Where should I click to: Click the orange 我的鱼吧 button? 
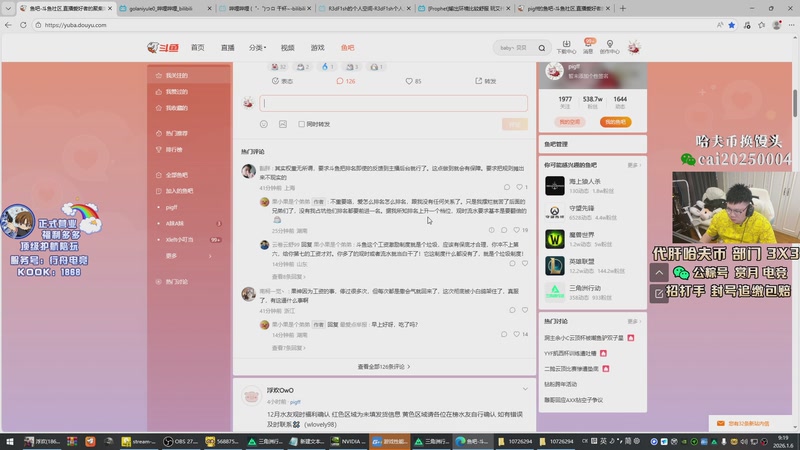(615, 122)
